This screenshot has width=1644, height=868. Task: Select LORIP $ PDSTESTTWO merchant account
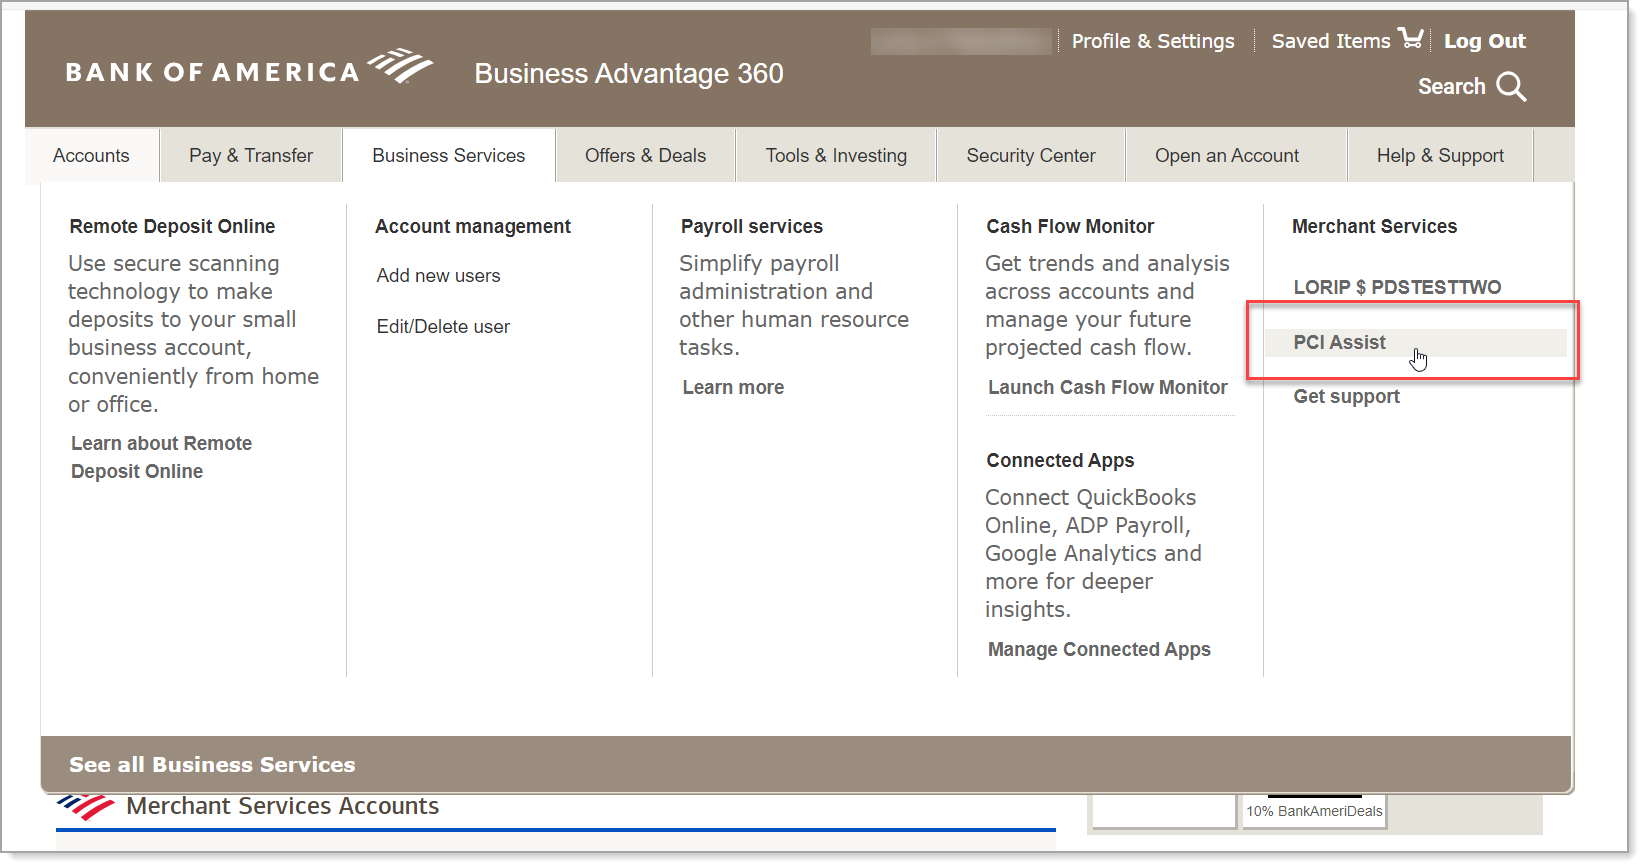[x=1397, y=287]
